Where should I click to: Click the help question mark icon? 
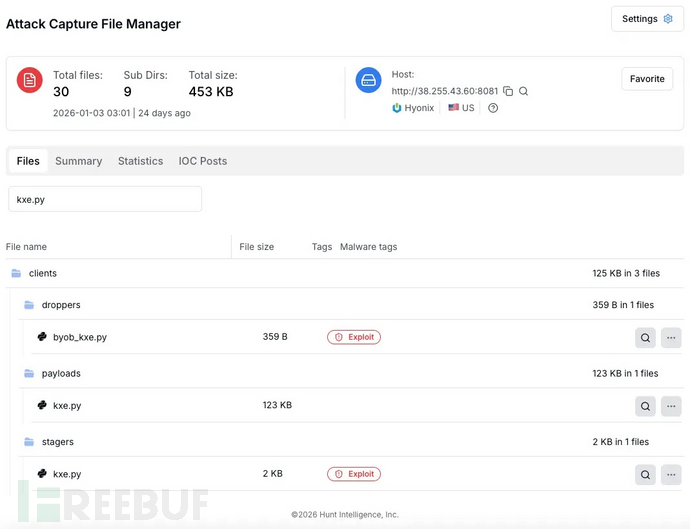(x=493, y=108)
